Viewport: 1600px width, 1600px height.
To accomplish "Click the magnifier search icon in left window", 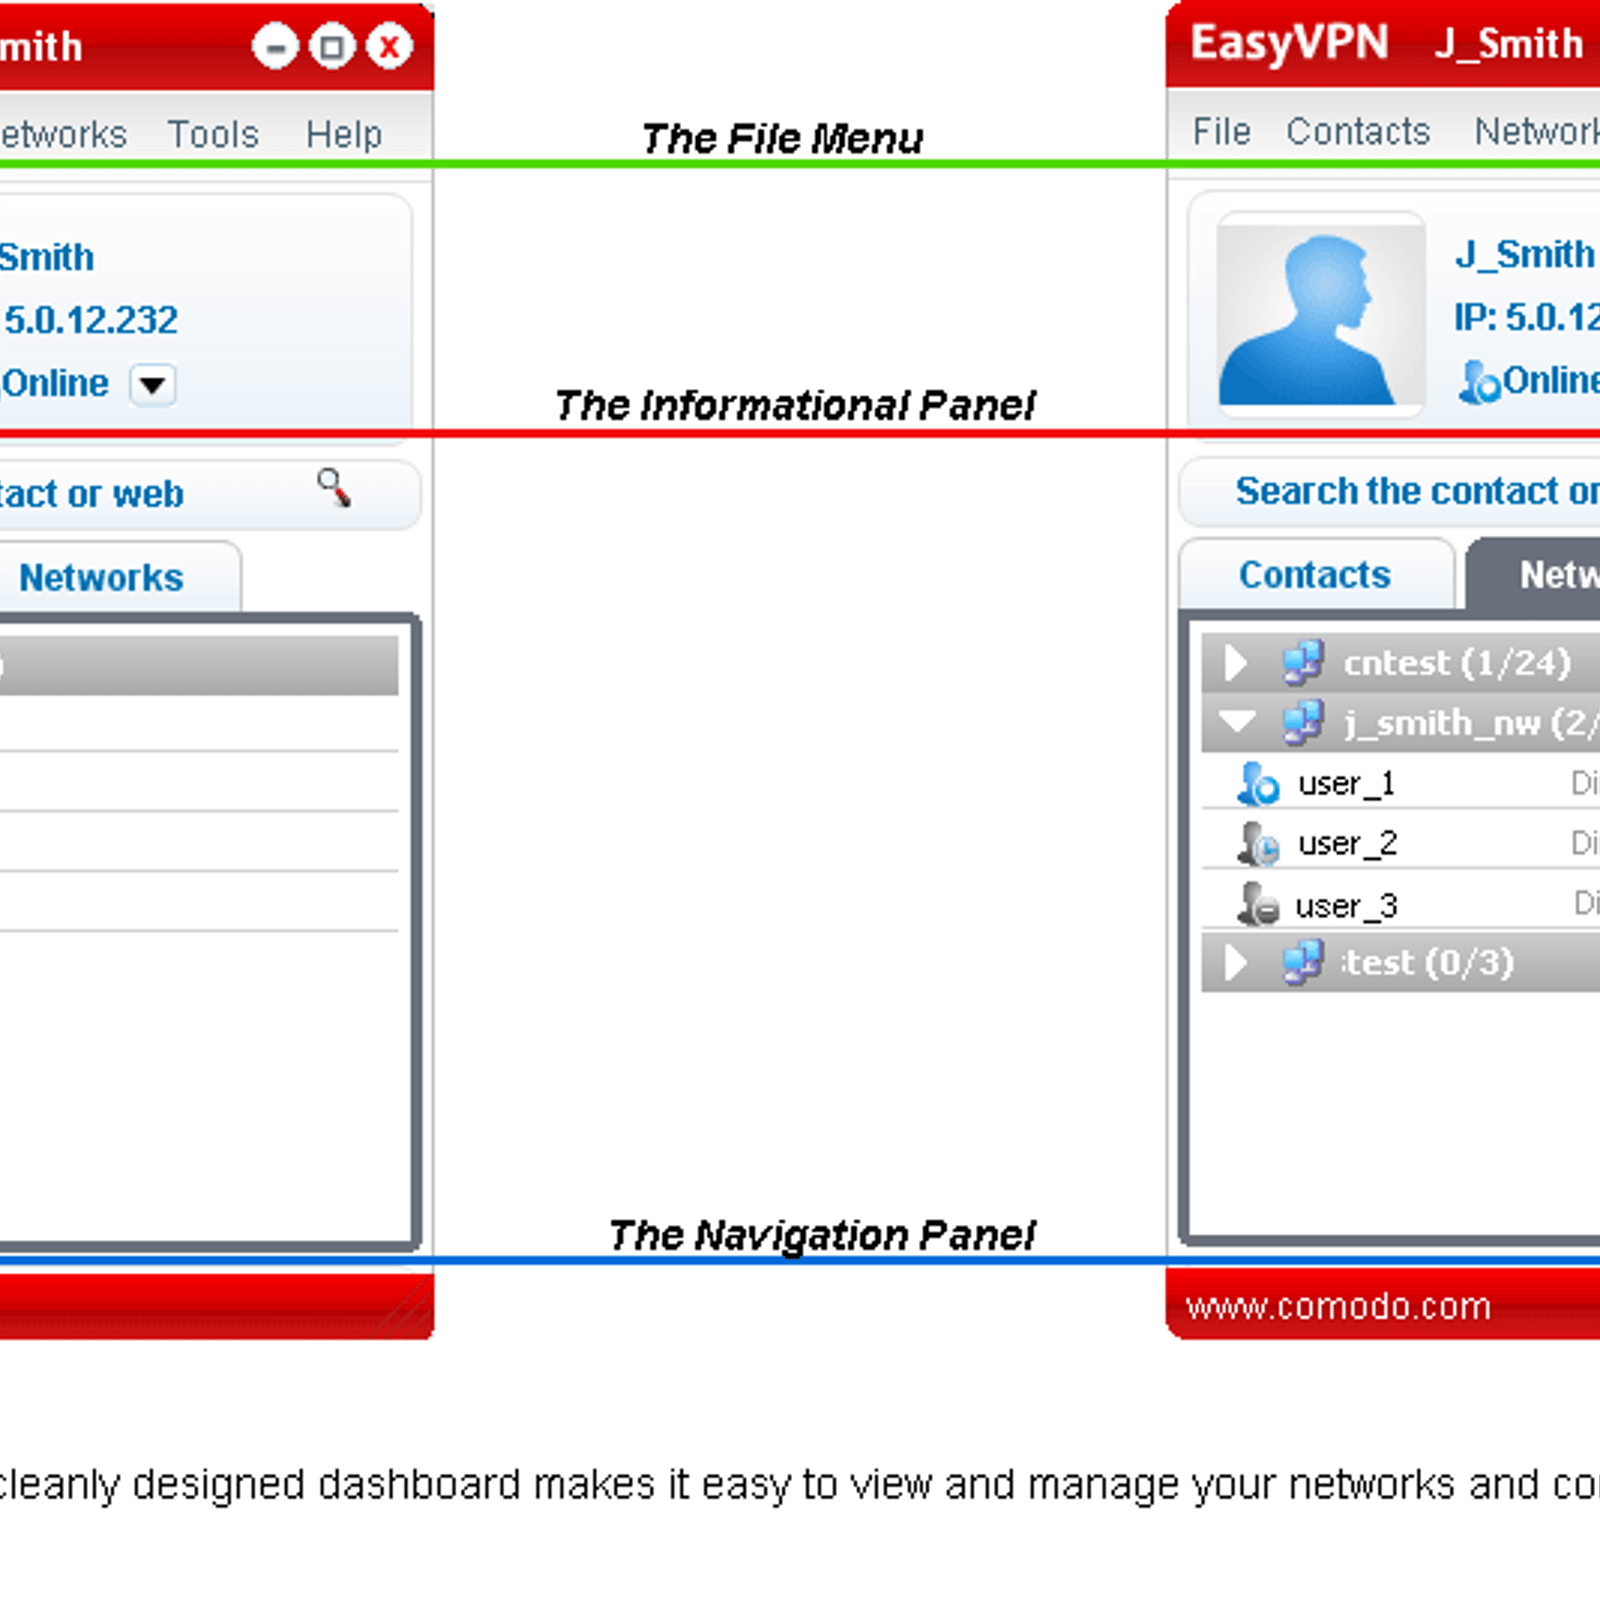I will [x=334, y=487].
